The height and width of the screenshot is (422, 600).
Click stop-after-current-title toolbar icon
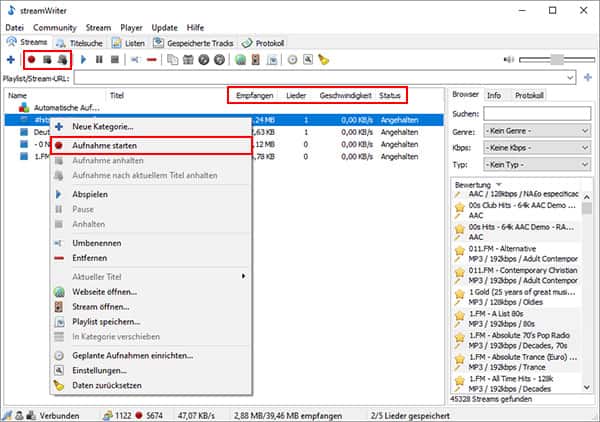click(x=62, y=60)
